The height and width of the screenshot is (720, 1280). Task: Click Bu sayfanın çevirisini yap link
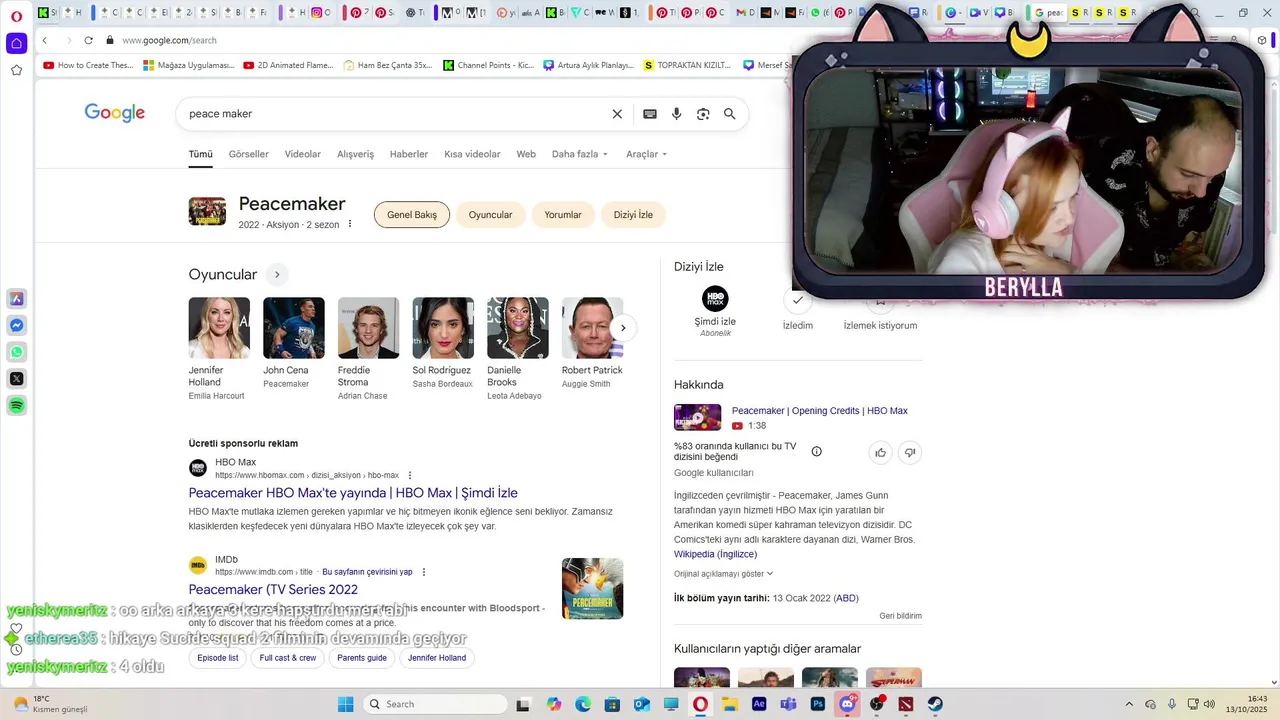(367, 572)
